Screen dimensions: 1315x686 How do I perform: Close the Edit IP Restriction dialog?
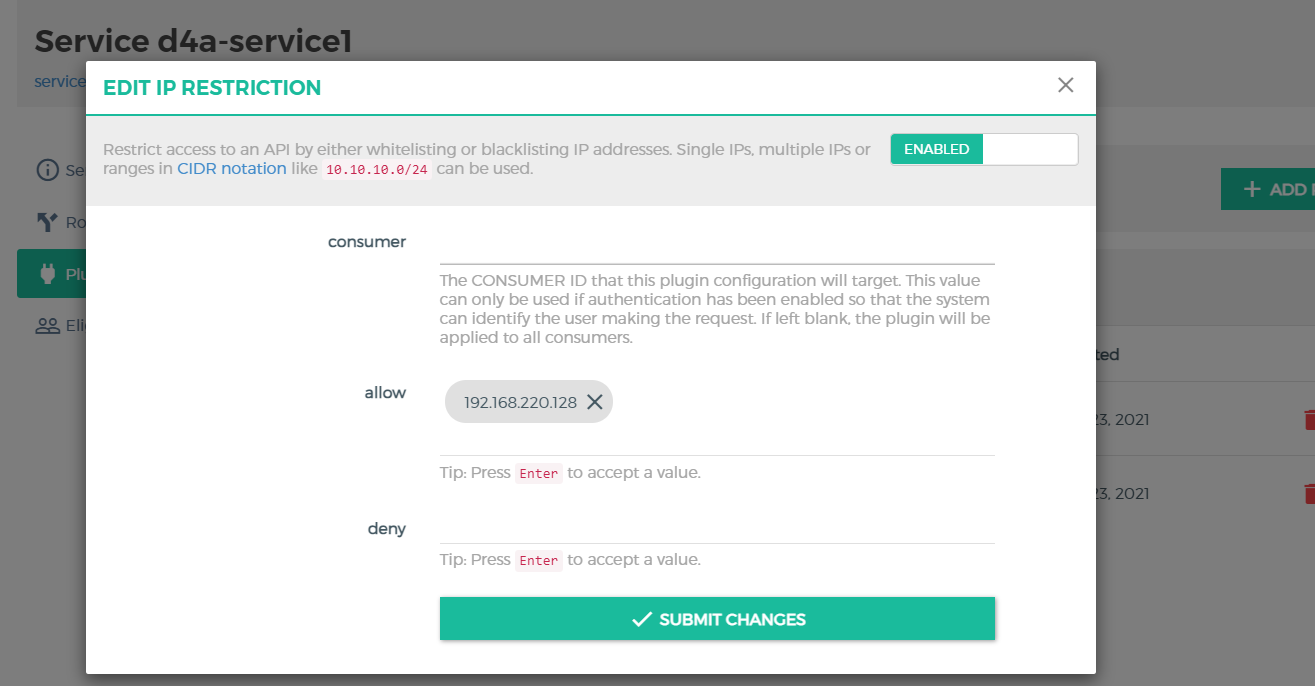1066,85
